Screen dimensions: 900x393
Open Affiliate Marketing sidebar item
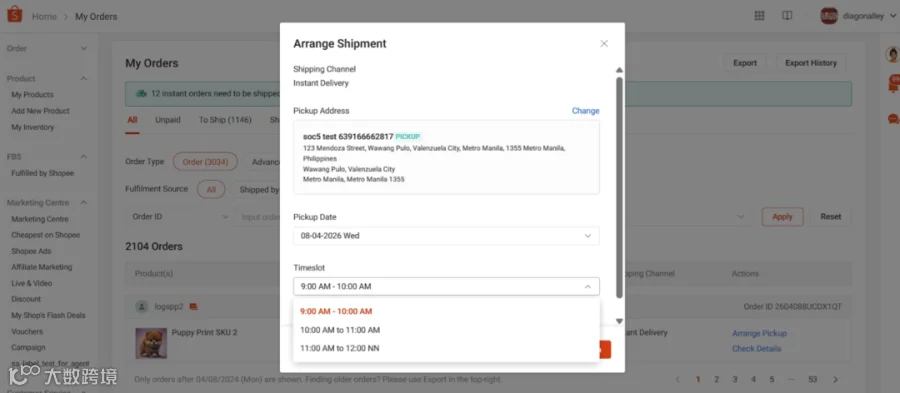[41, 267]
